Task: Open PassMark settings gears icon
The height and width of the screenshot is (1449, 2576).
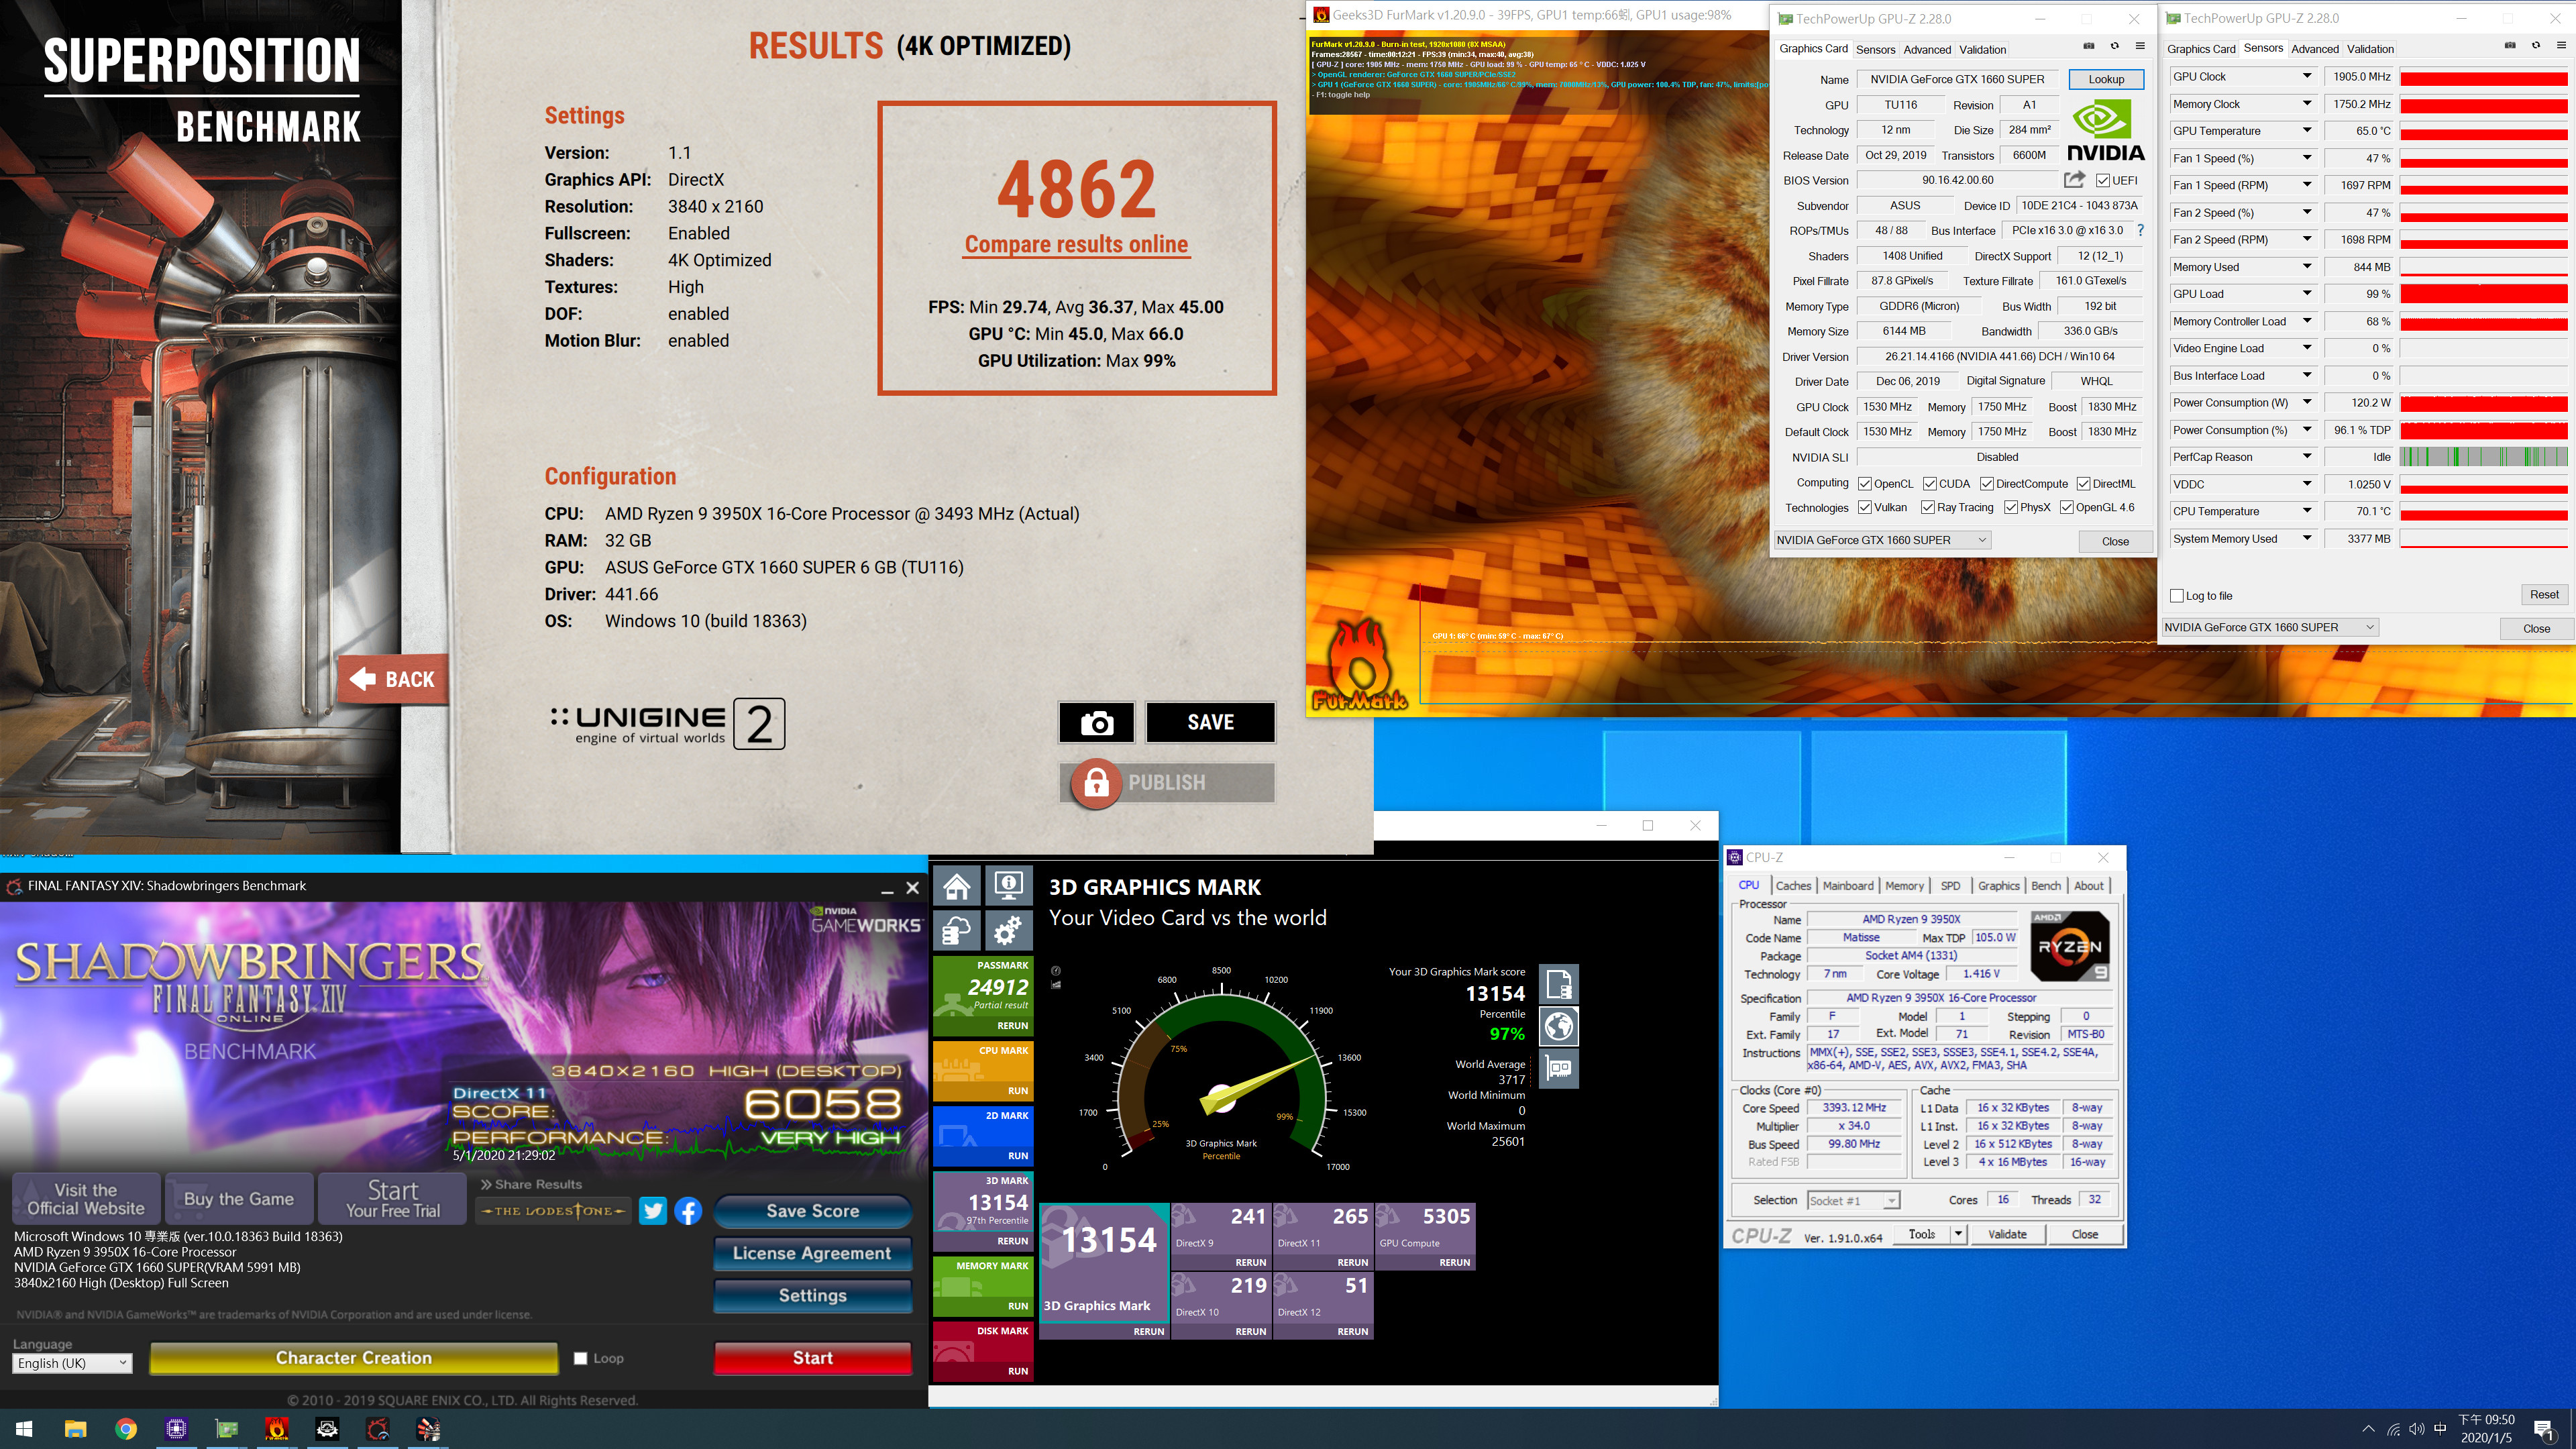Action: click(x=1008, y=930)
